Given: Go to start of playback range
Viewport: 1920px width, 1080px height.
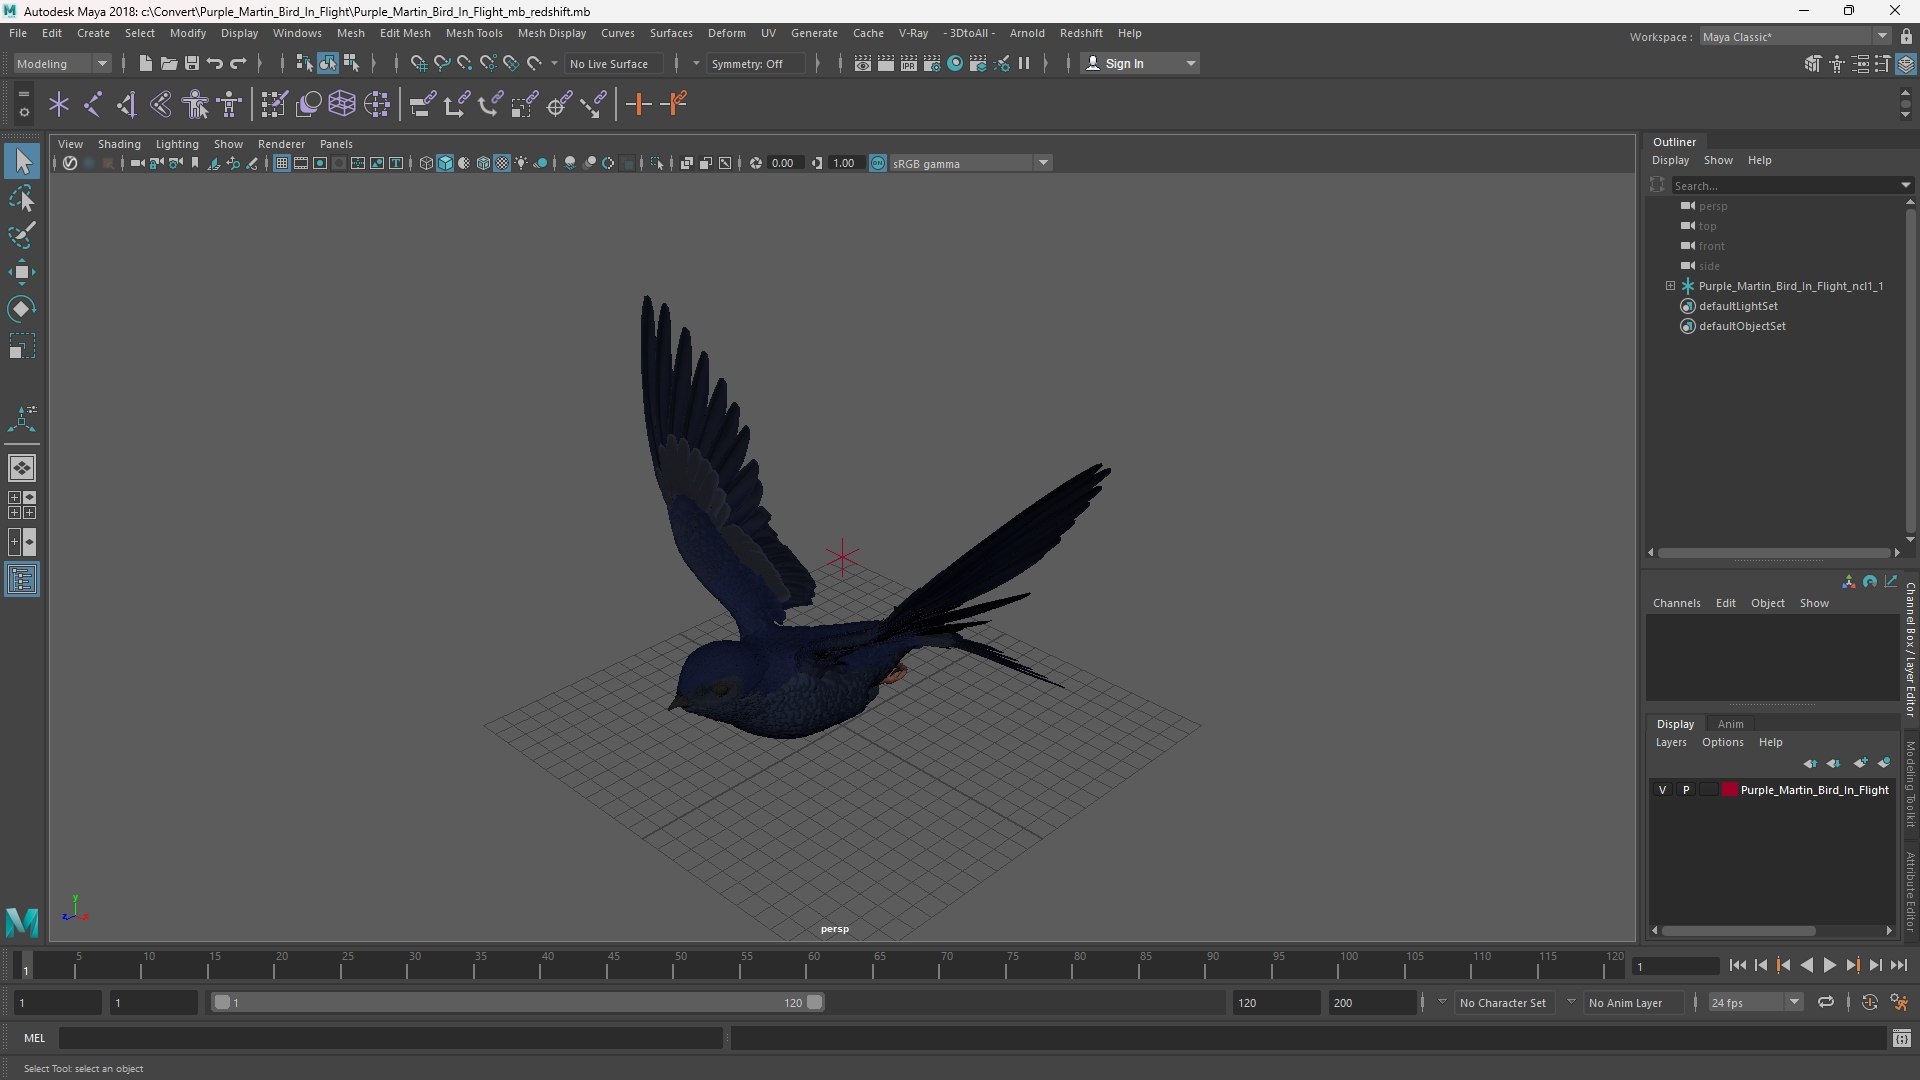Looking at the screenshot, I should pos(1737,965).
